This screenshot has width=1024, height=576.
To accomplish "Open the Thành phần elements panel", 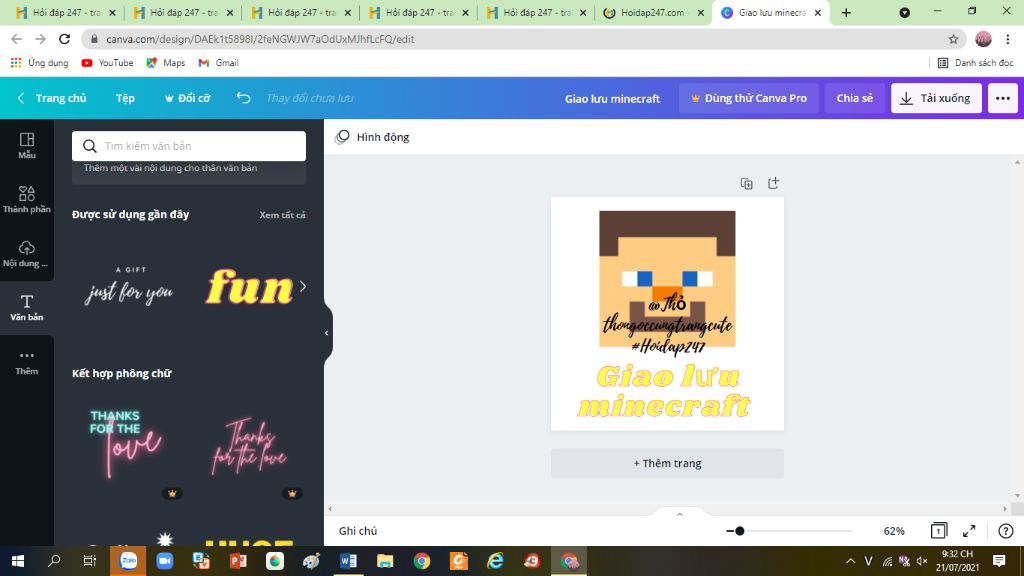I will click(27, 199).
